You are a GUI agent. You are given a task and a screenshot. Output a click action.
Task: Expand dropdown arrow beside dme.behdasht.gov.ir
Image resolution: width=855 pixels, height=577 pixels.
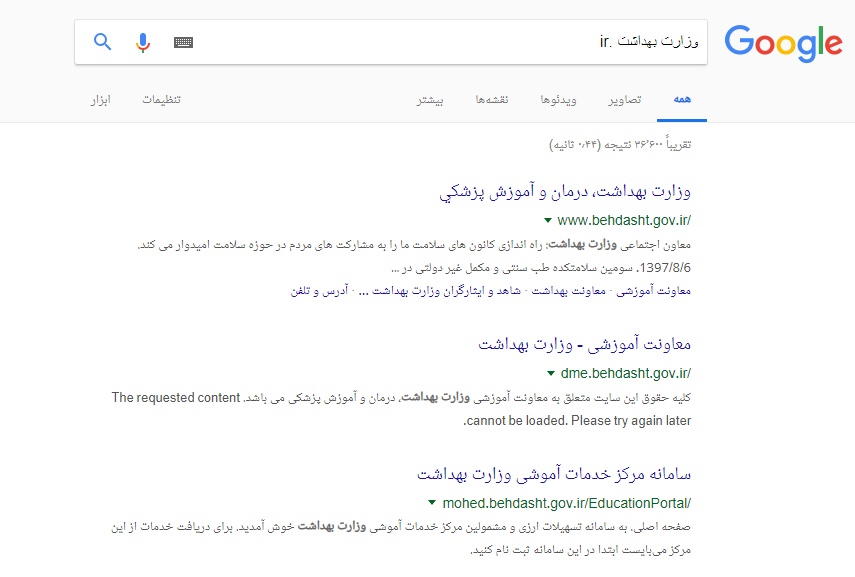point(551,373)
